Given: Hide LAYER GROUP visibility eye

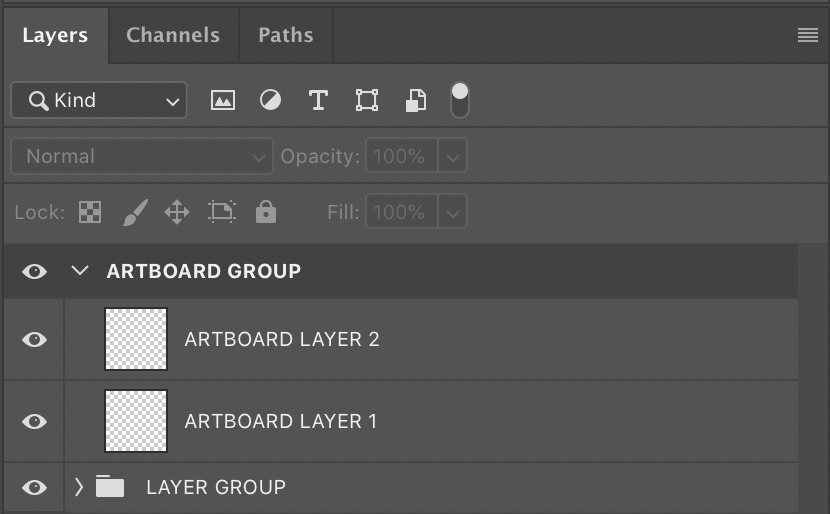Looking at the screenshot, I should (x=34, y=487).
